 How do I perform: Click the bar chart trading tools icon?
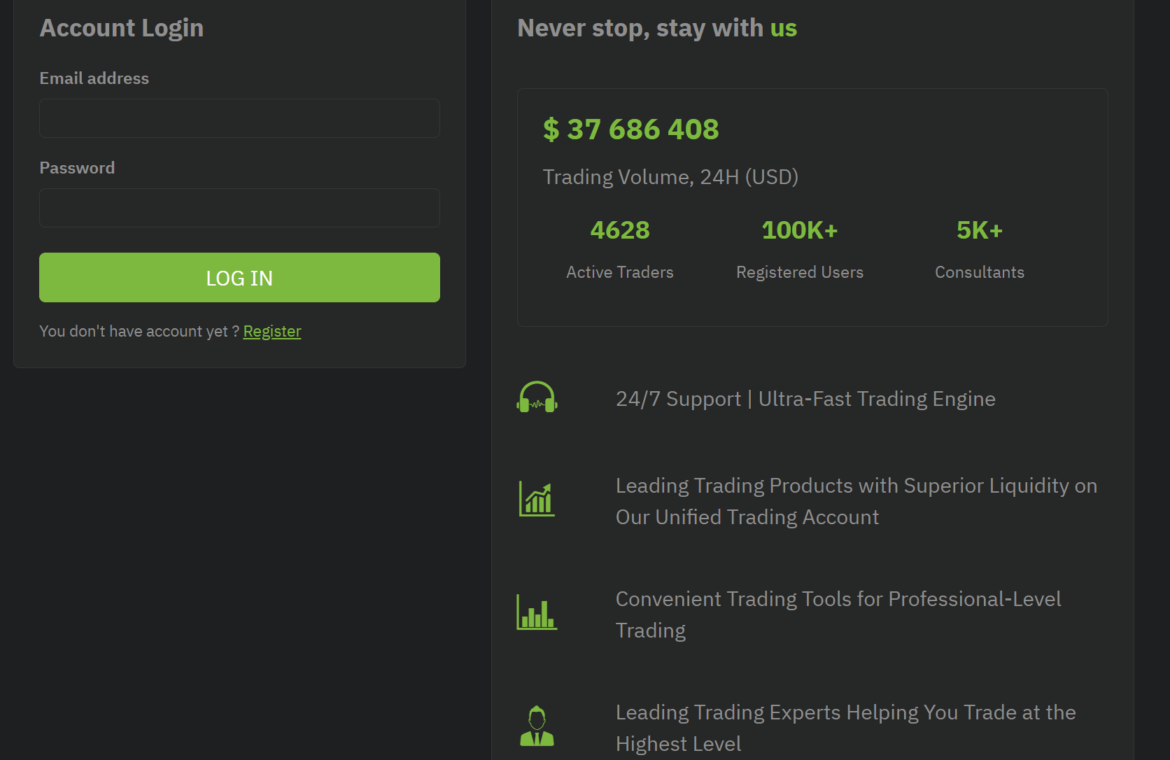[537, 612]
